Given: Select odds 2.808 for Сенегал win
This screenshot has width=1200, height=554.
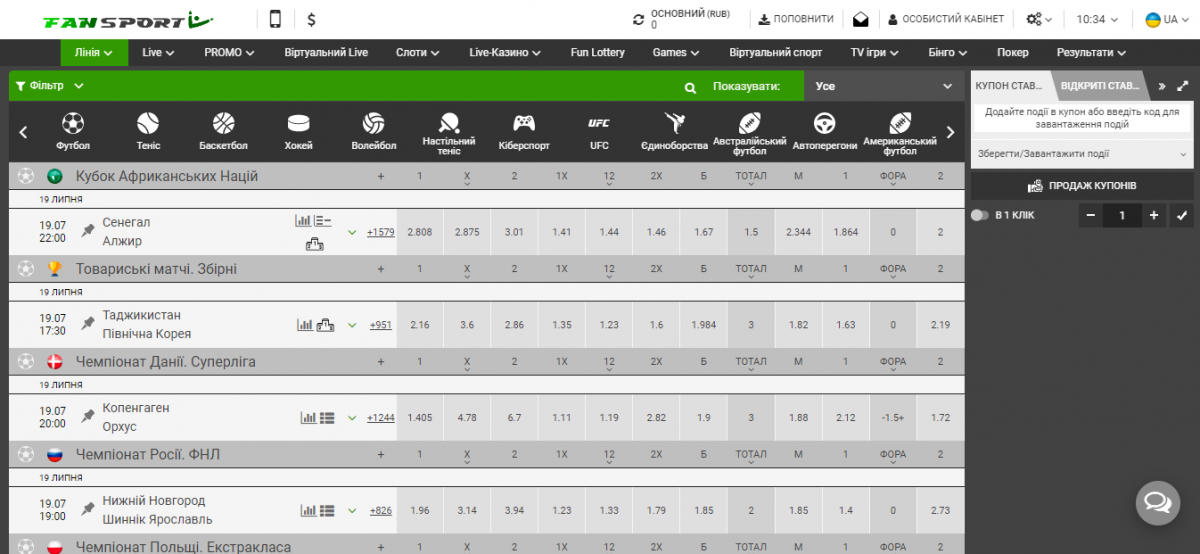Looking at the screenshot, I should coord(420,232).
